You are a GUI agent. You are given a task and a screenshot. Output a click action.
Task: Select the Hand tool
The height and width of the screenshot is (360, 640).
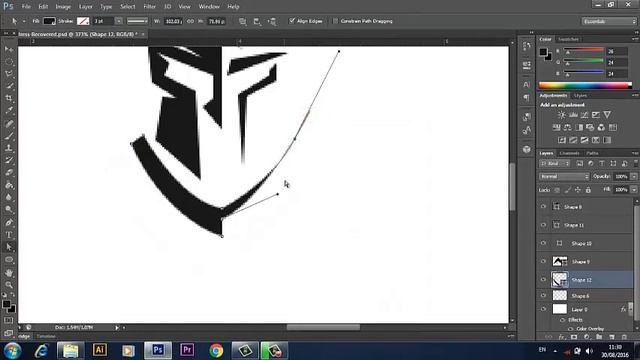pyautogui.click(x=9, y=273)
